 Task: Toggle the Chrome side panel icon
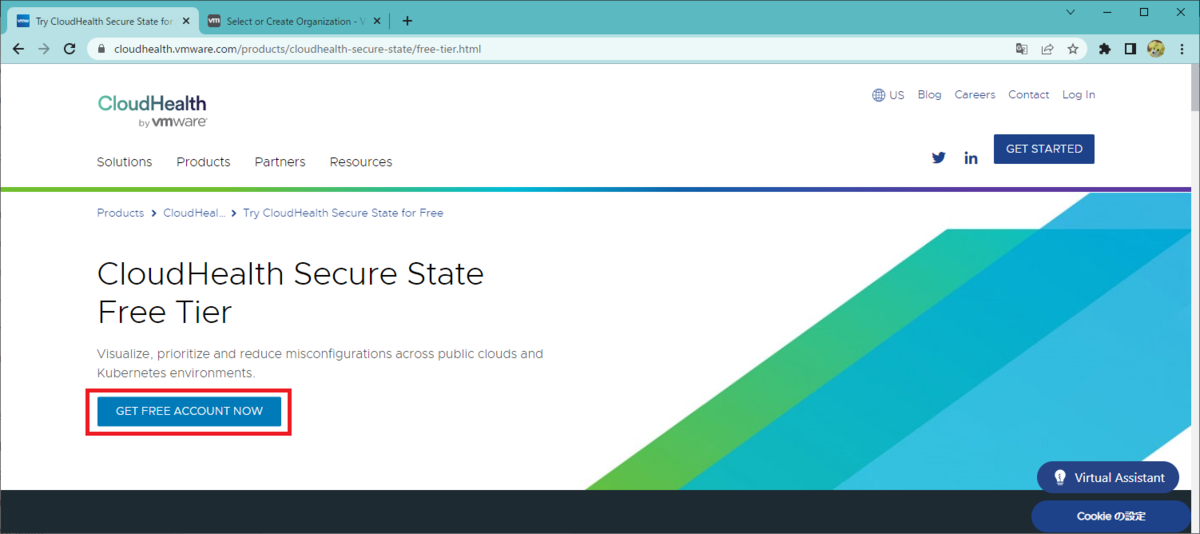click(x=1131, y=48)
